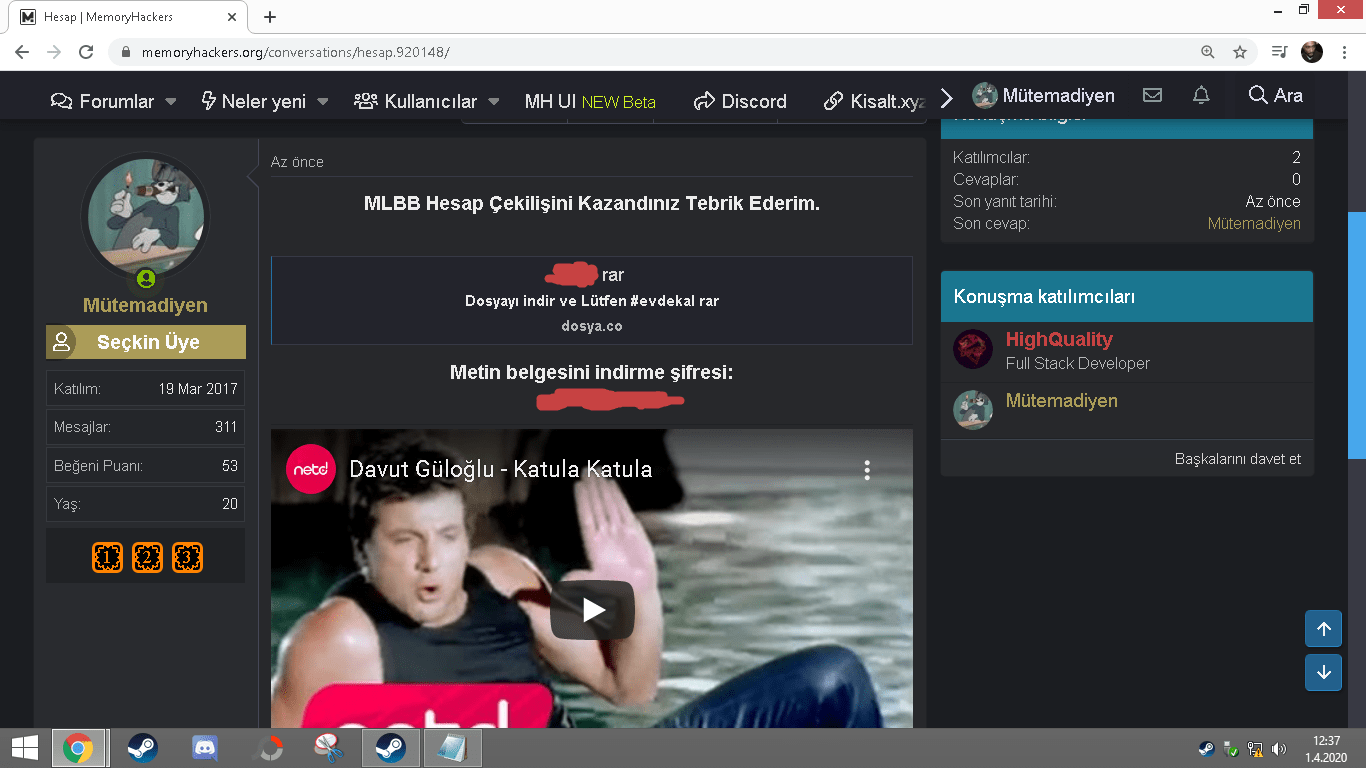Open Discord from the taskbar
This screenshot has width=1366, height=768.
(x=205, y=748)
